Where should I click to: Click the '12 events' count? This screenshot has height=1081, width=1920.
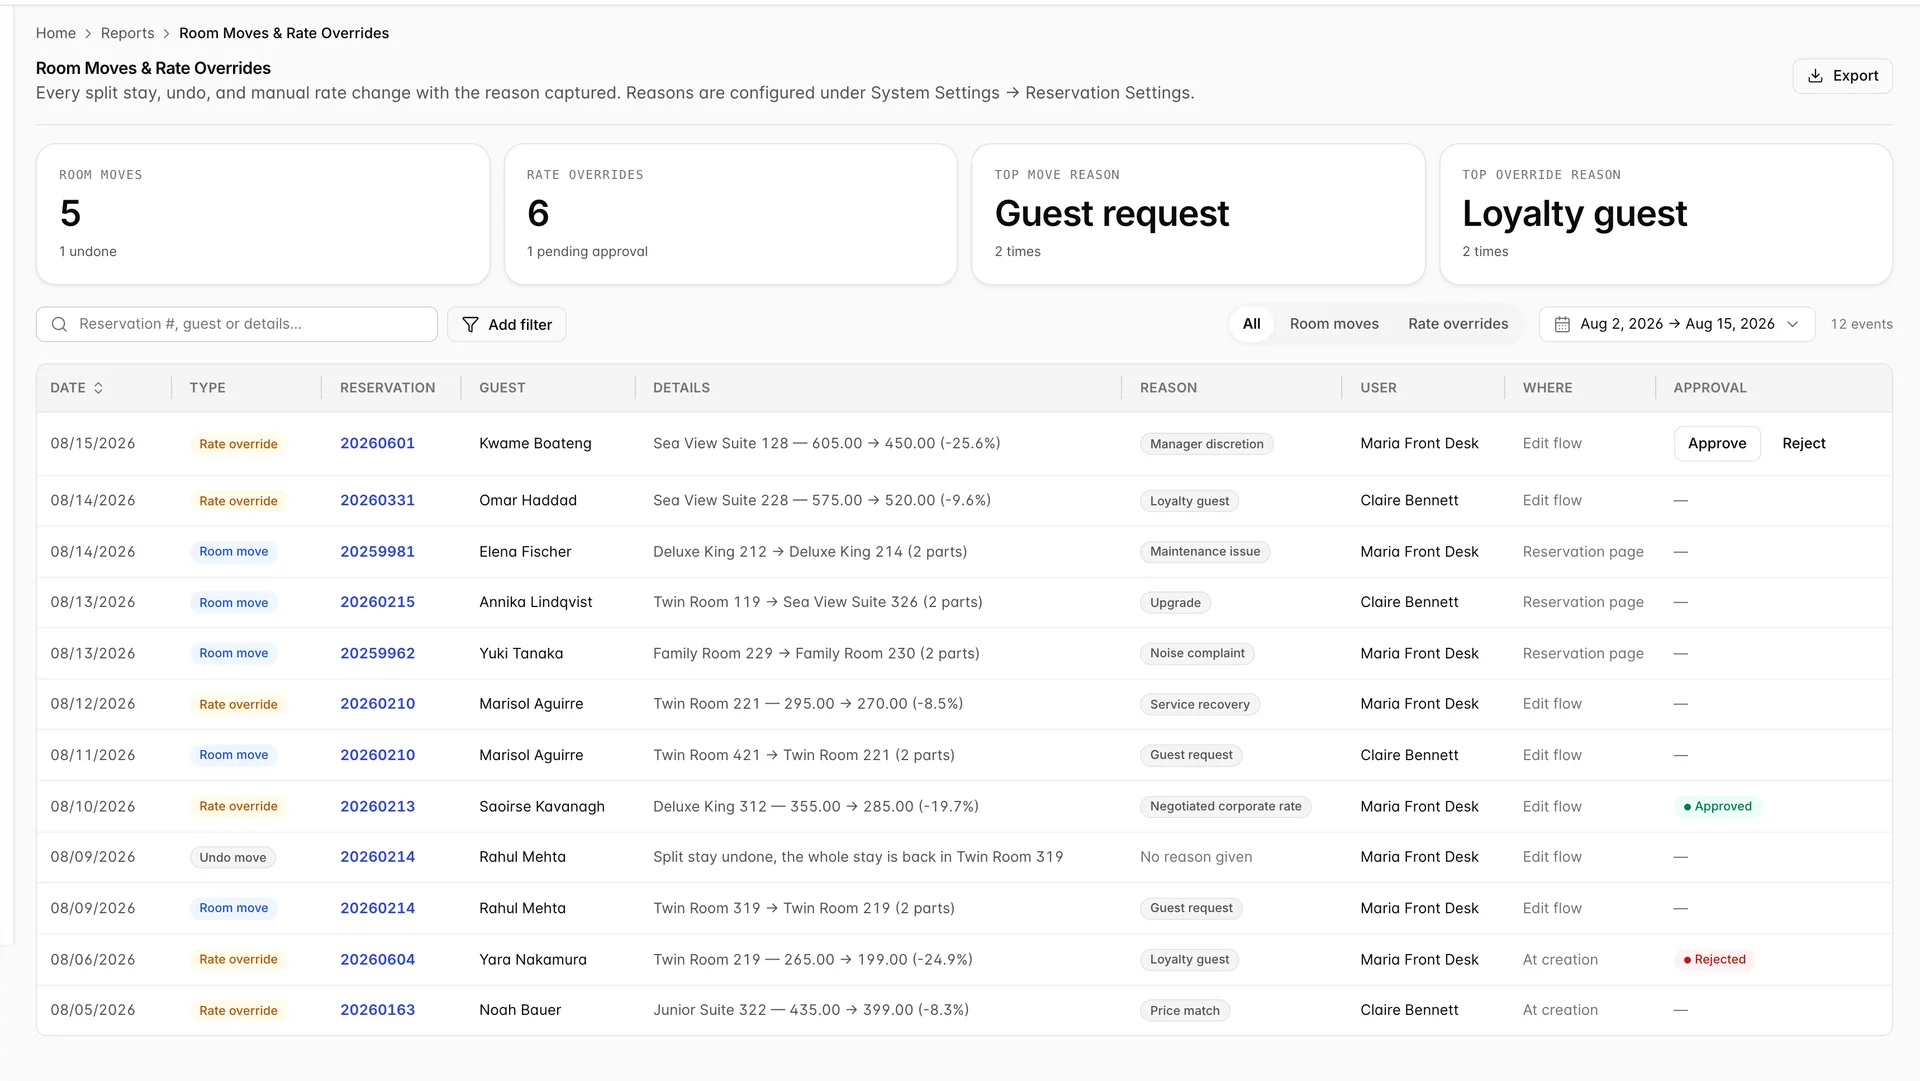click(1861, 324)
